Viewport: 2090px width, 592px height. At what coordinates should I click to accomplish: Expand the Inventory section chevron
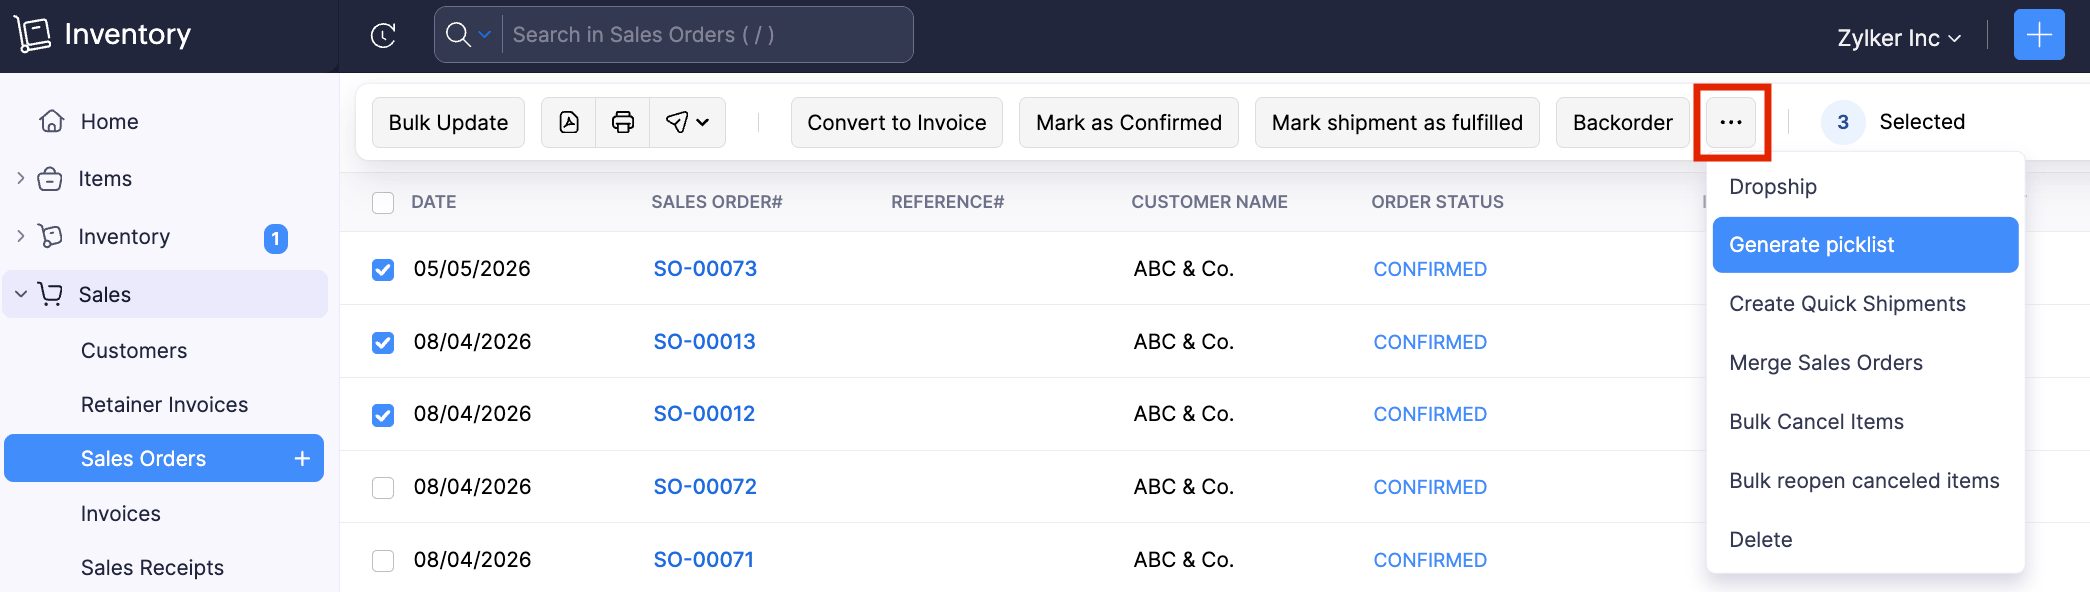pyautogui.click(x=21, y=236)
